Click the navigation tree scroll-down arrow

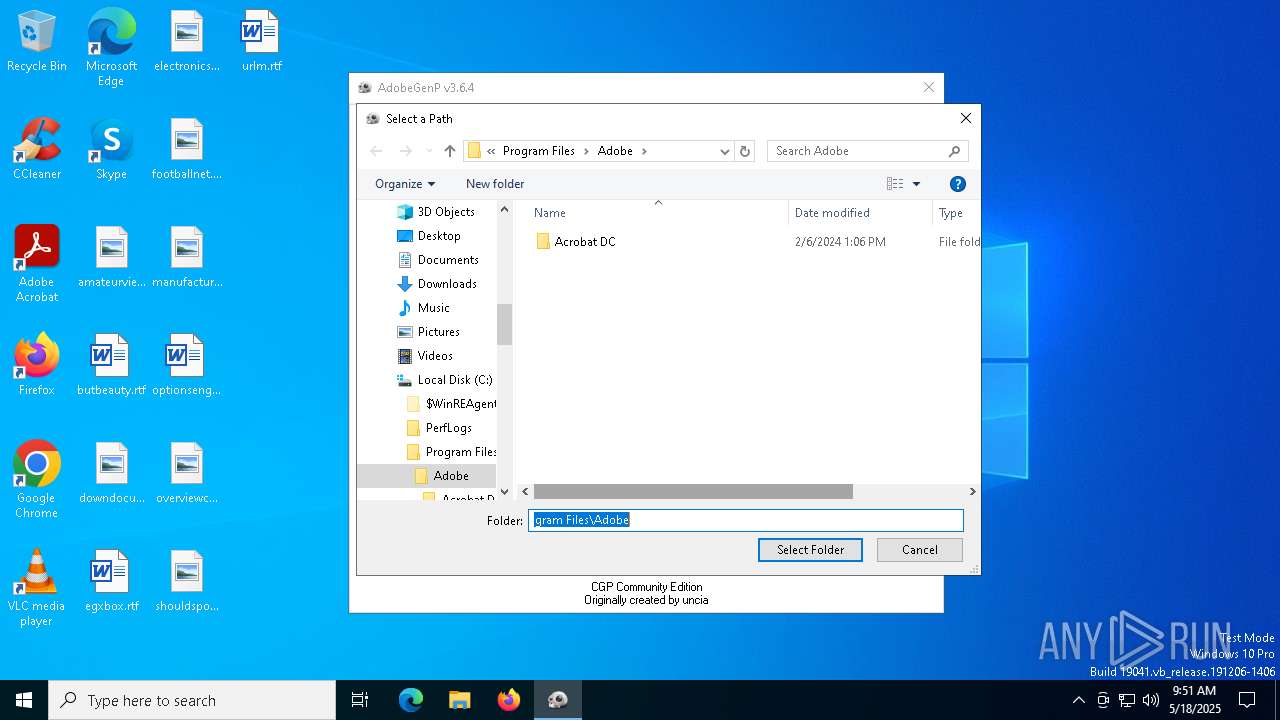[x=504, y=492]
